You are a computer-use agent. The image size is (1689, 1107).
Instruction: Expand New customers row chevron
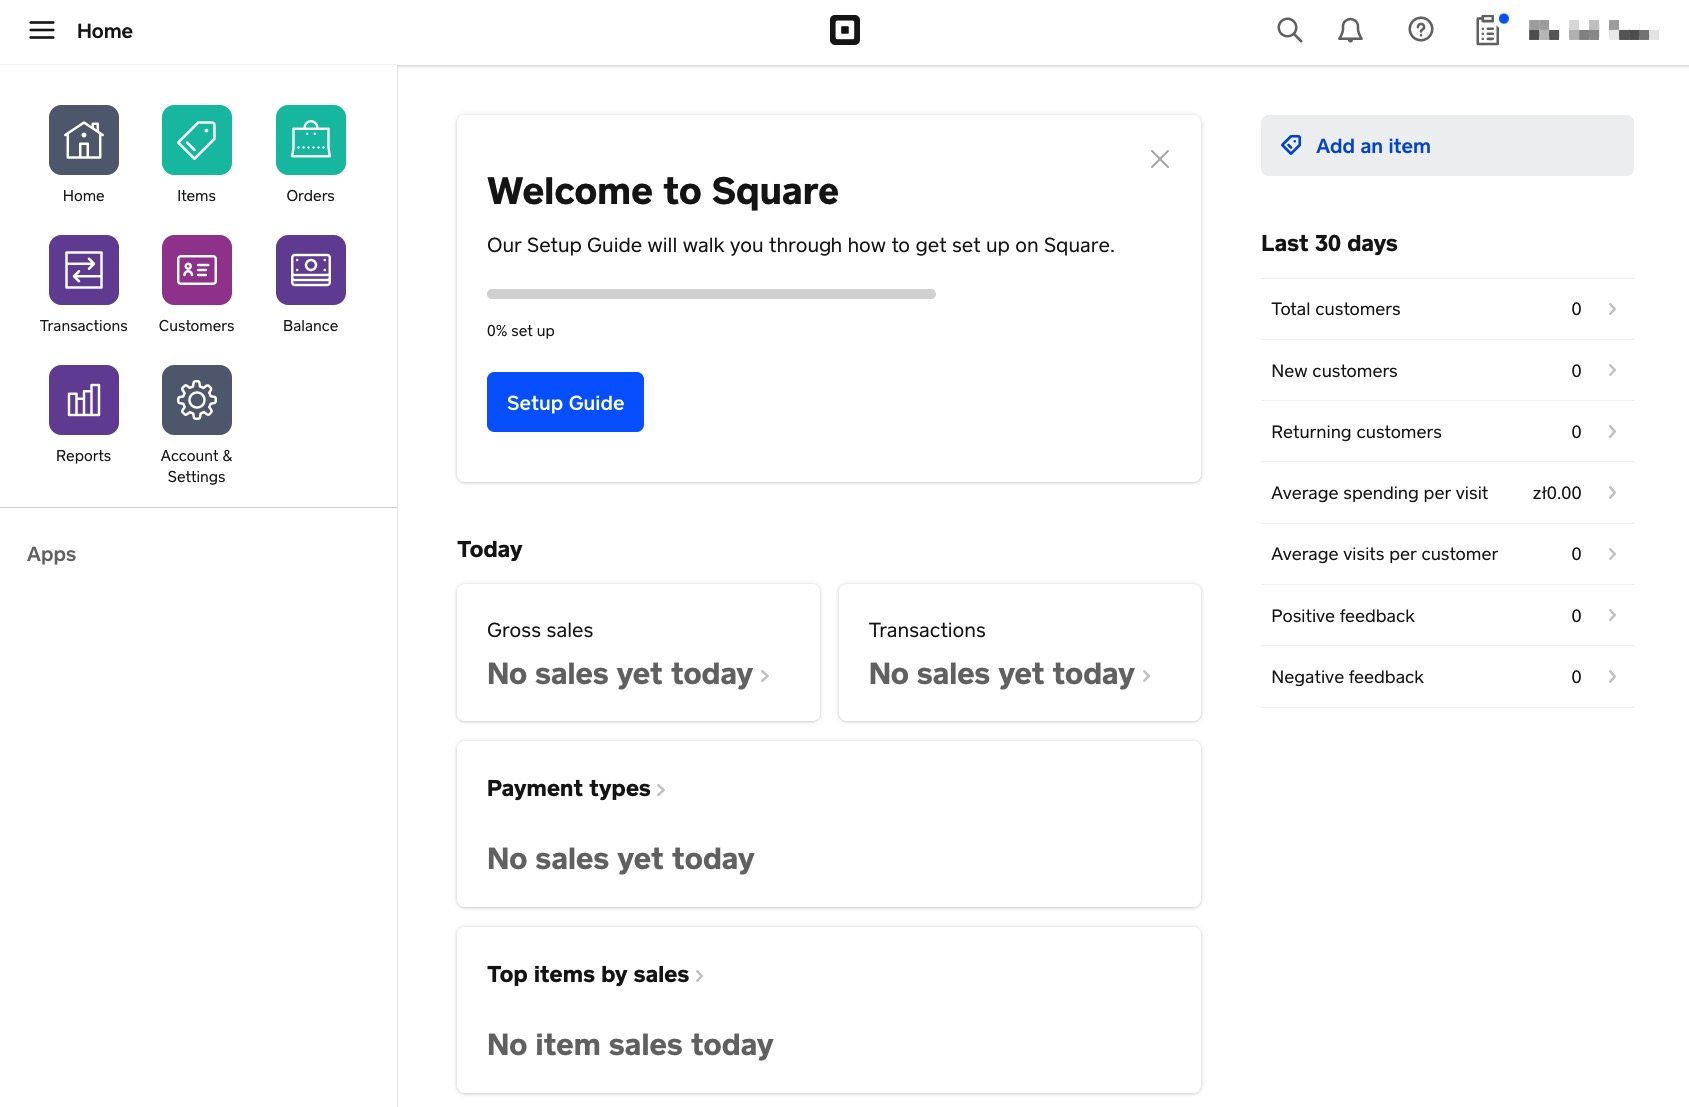click(x=1612, y=370)
